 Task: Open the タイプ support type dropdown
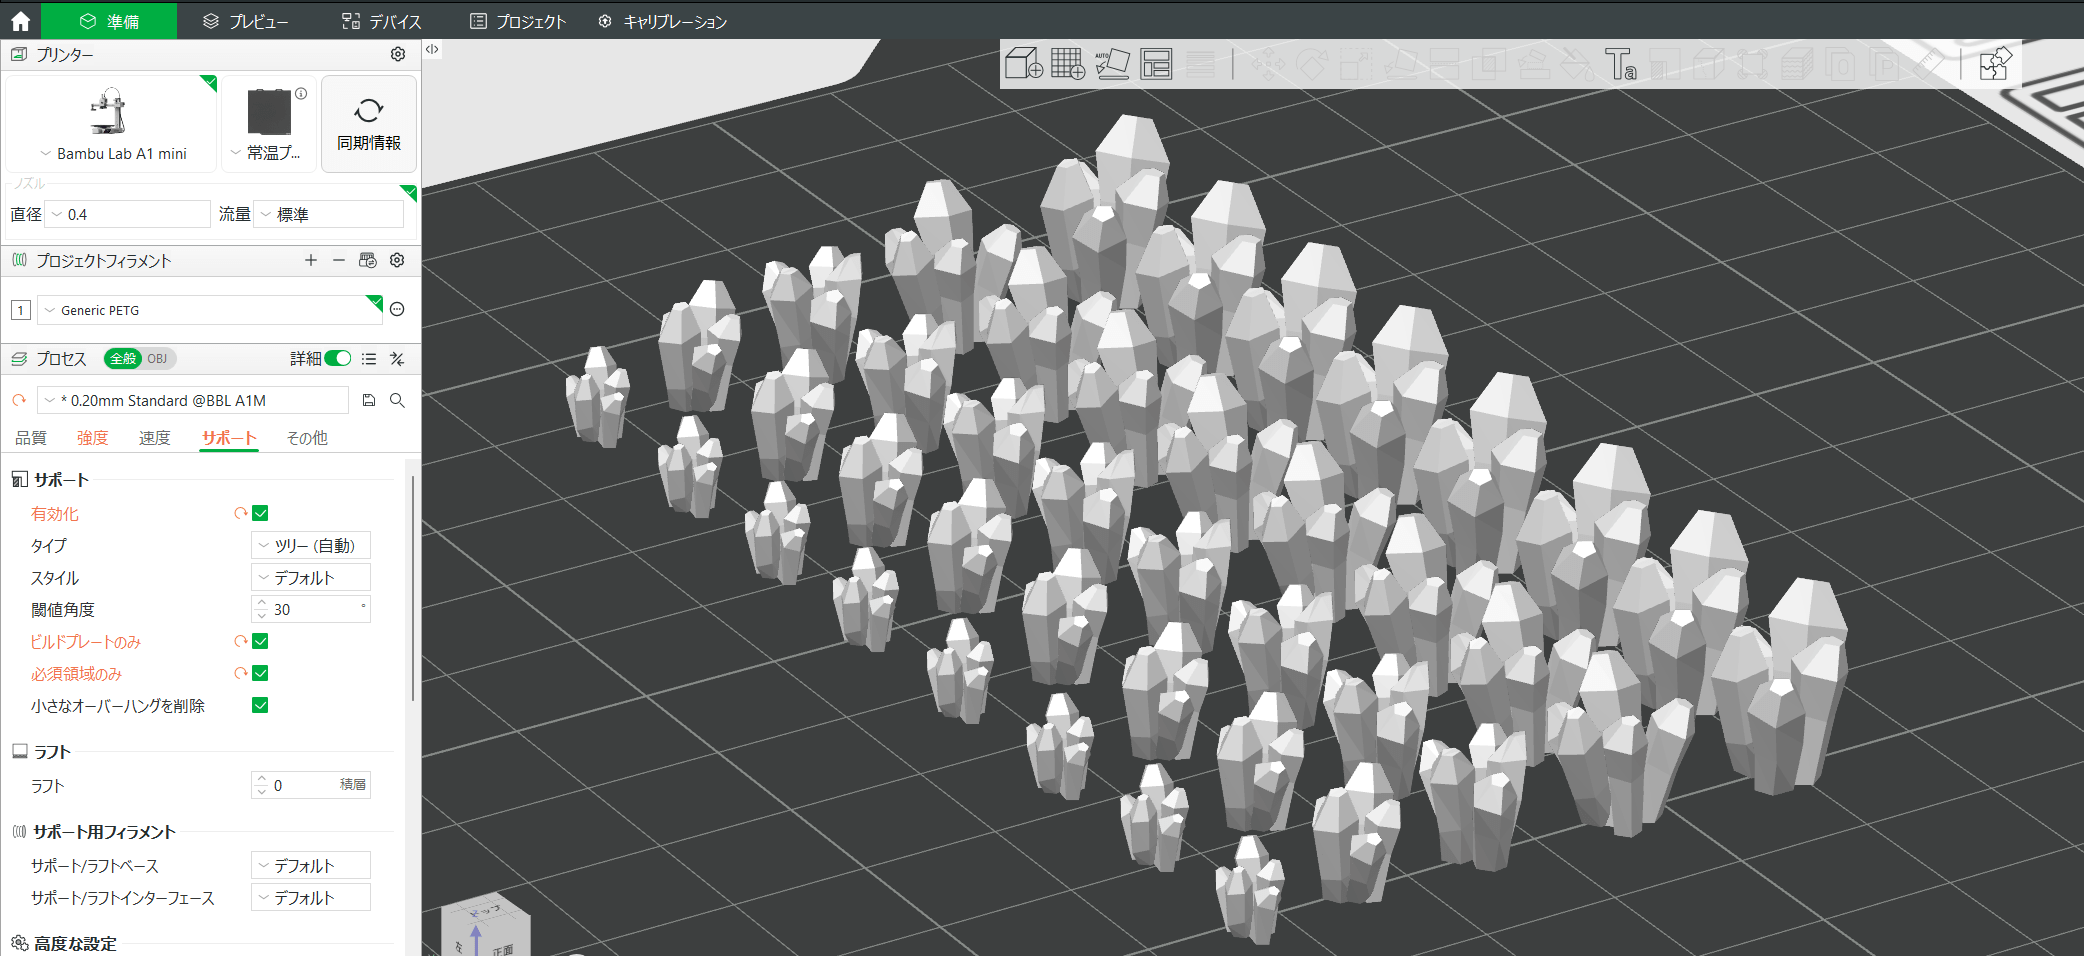click(311, 545)
